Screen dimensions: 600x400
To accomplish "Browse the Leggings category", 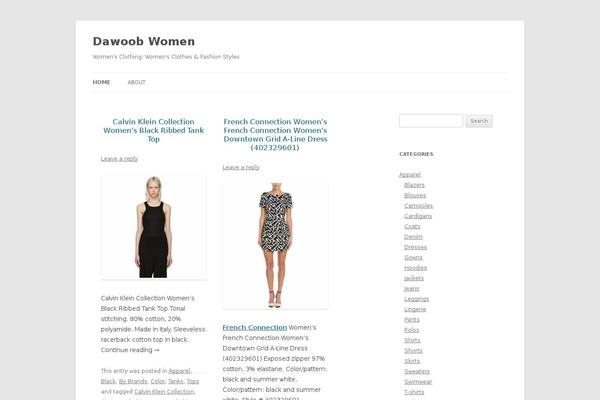I will [x=416, y=299].
